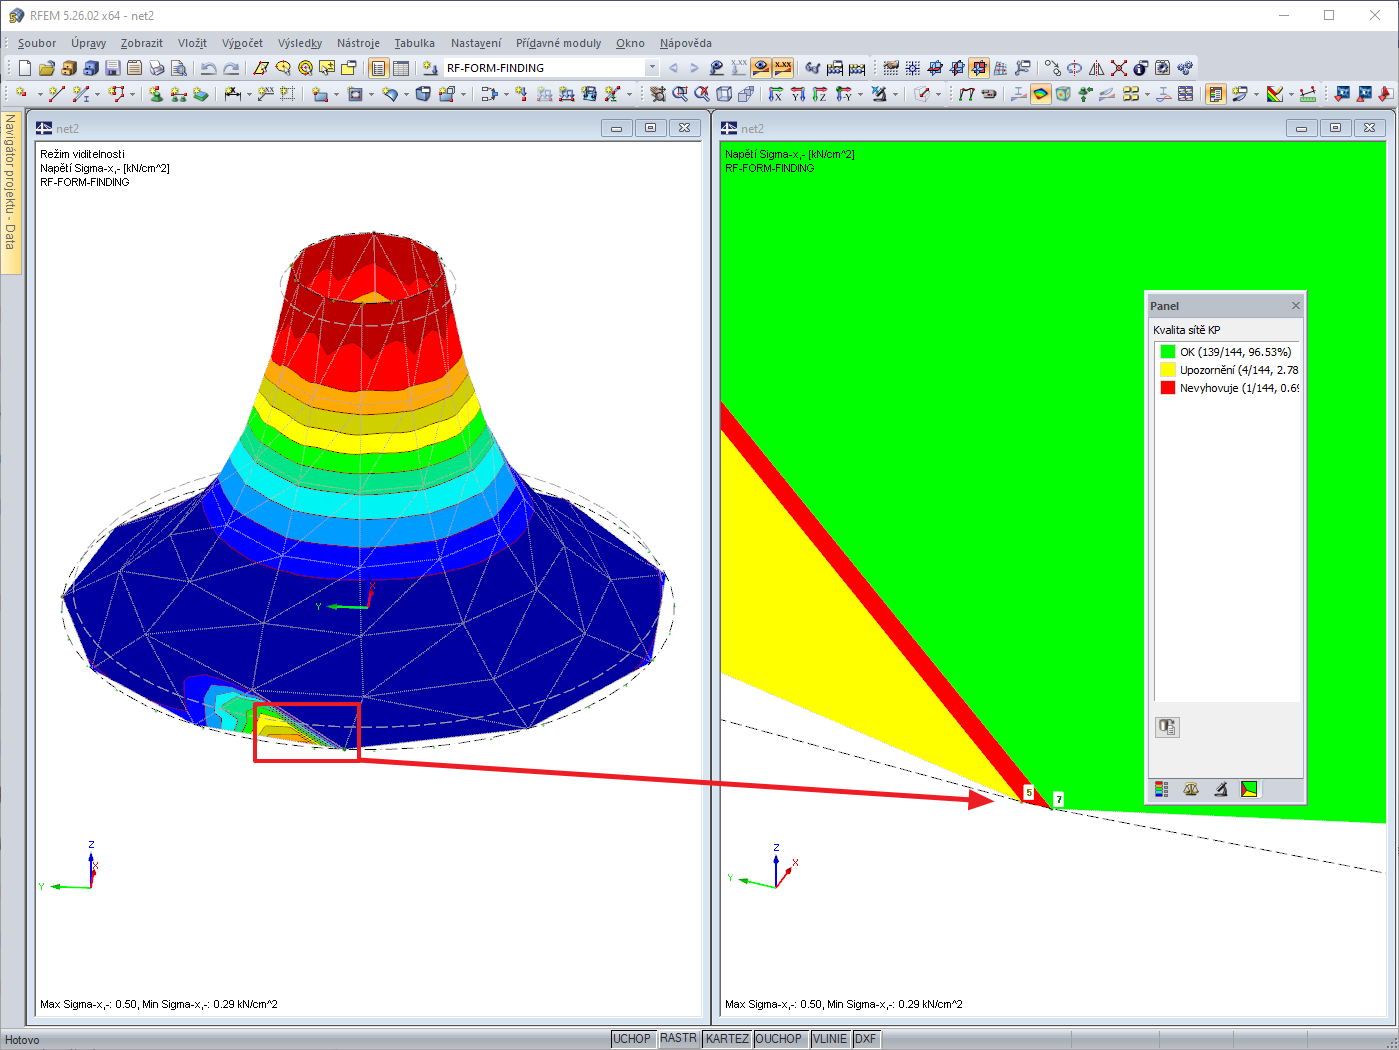This screenshot has width=1399, height=1050.
Task: Open the Zobrazit menu
Action: click(x=142, y=43)
